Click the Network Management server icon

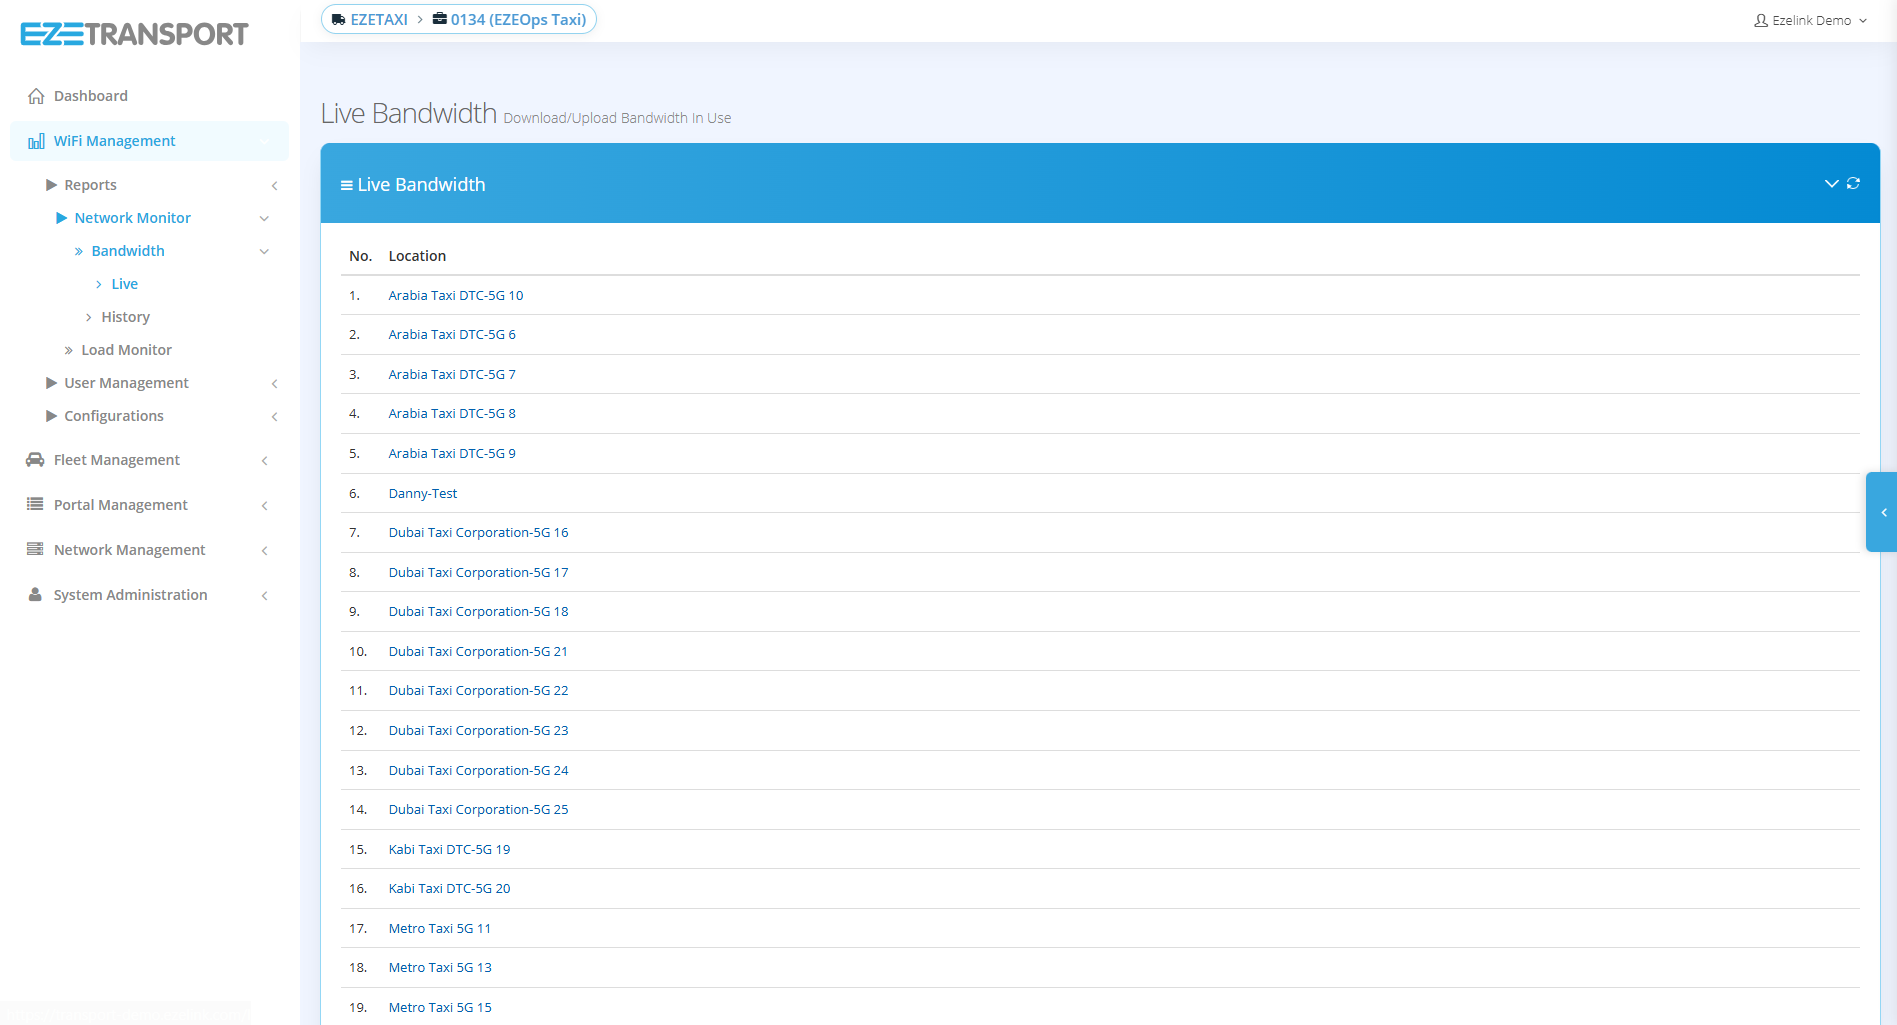click(x=35, y=549)
